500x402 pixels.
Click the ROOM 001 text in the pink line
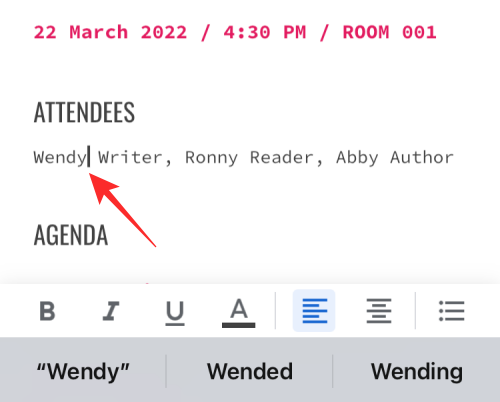coord(390,33)
